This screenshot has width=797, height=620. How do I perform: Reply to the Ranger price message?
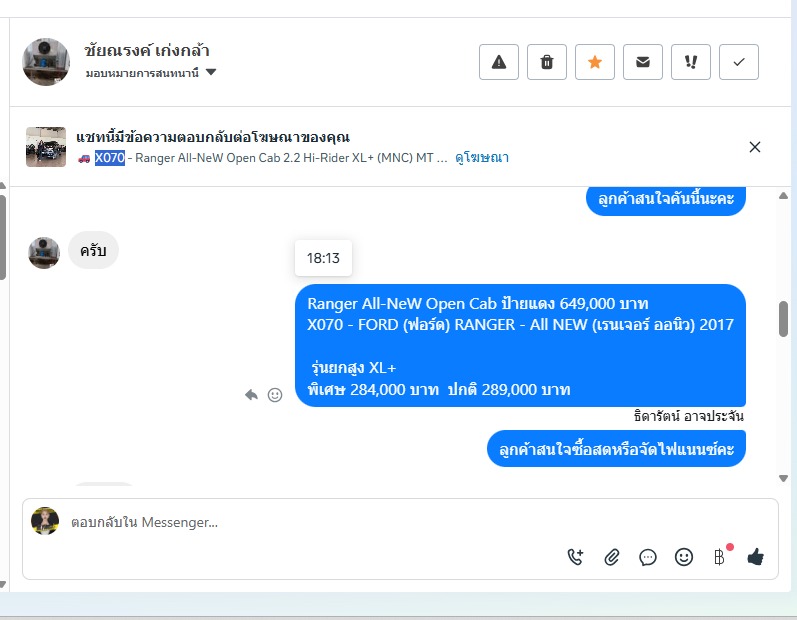[x=251, y=395]
